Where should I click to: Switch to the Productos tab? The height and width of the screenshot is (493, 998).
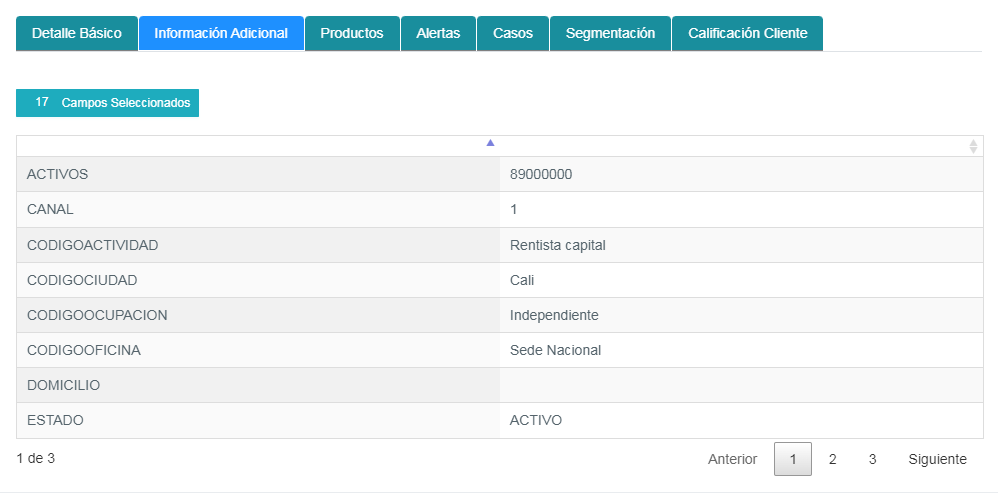[352, 33]
